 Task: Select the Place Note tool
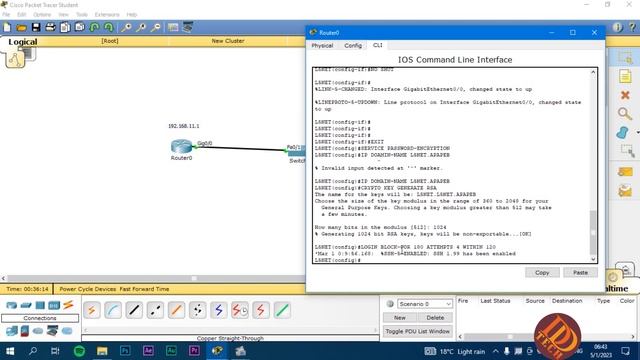pyautogui.click(x=625, y=76)
